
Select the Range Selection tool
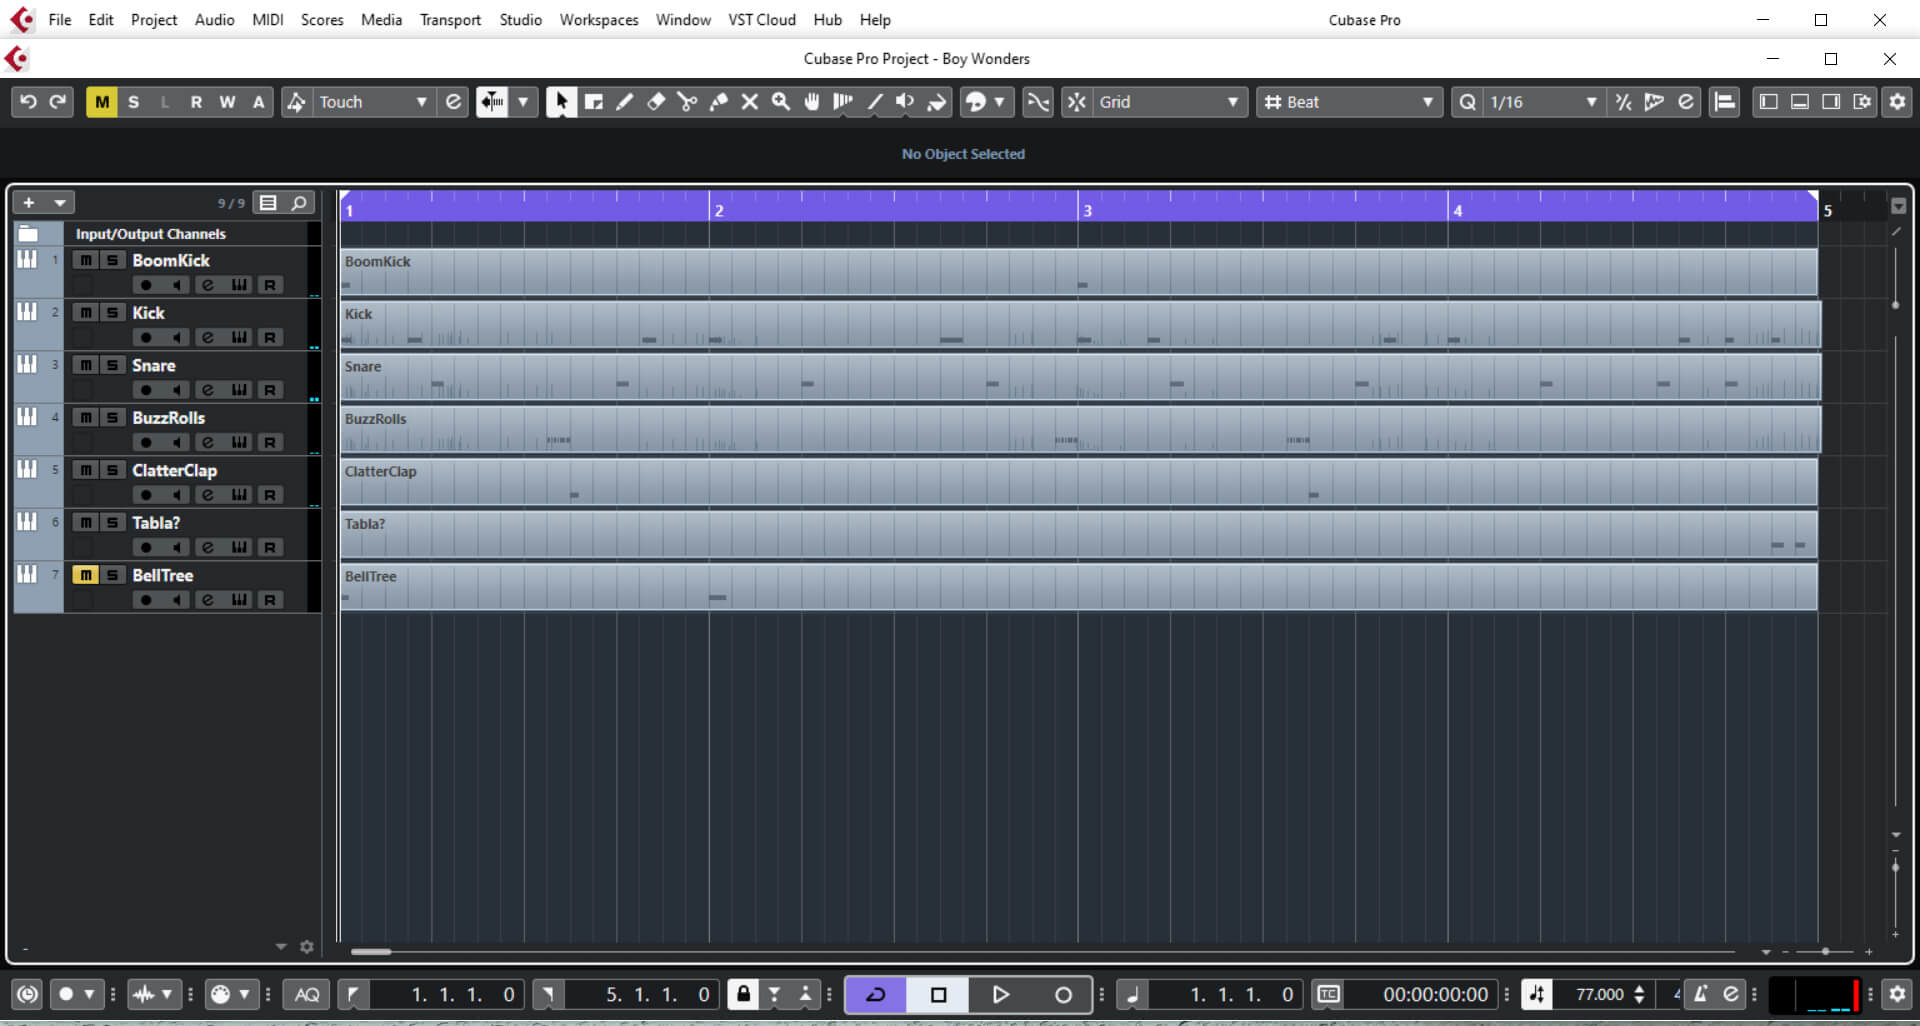point(593,102)
